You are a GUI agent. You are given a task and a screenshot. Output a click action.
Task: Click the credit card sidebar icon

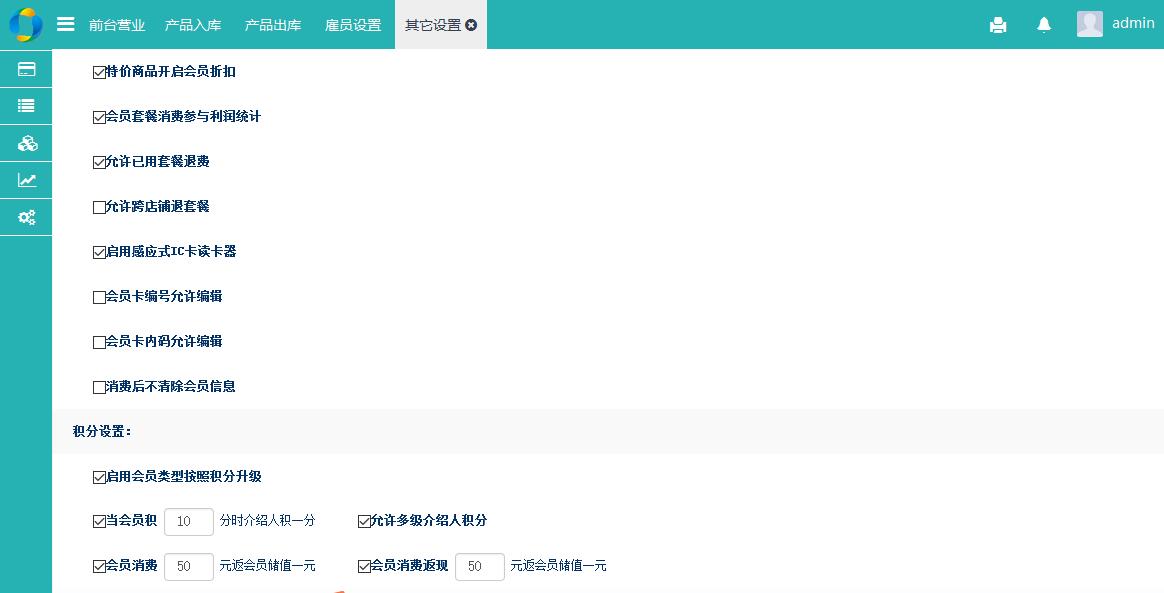pos(27,69)
